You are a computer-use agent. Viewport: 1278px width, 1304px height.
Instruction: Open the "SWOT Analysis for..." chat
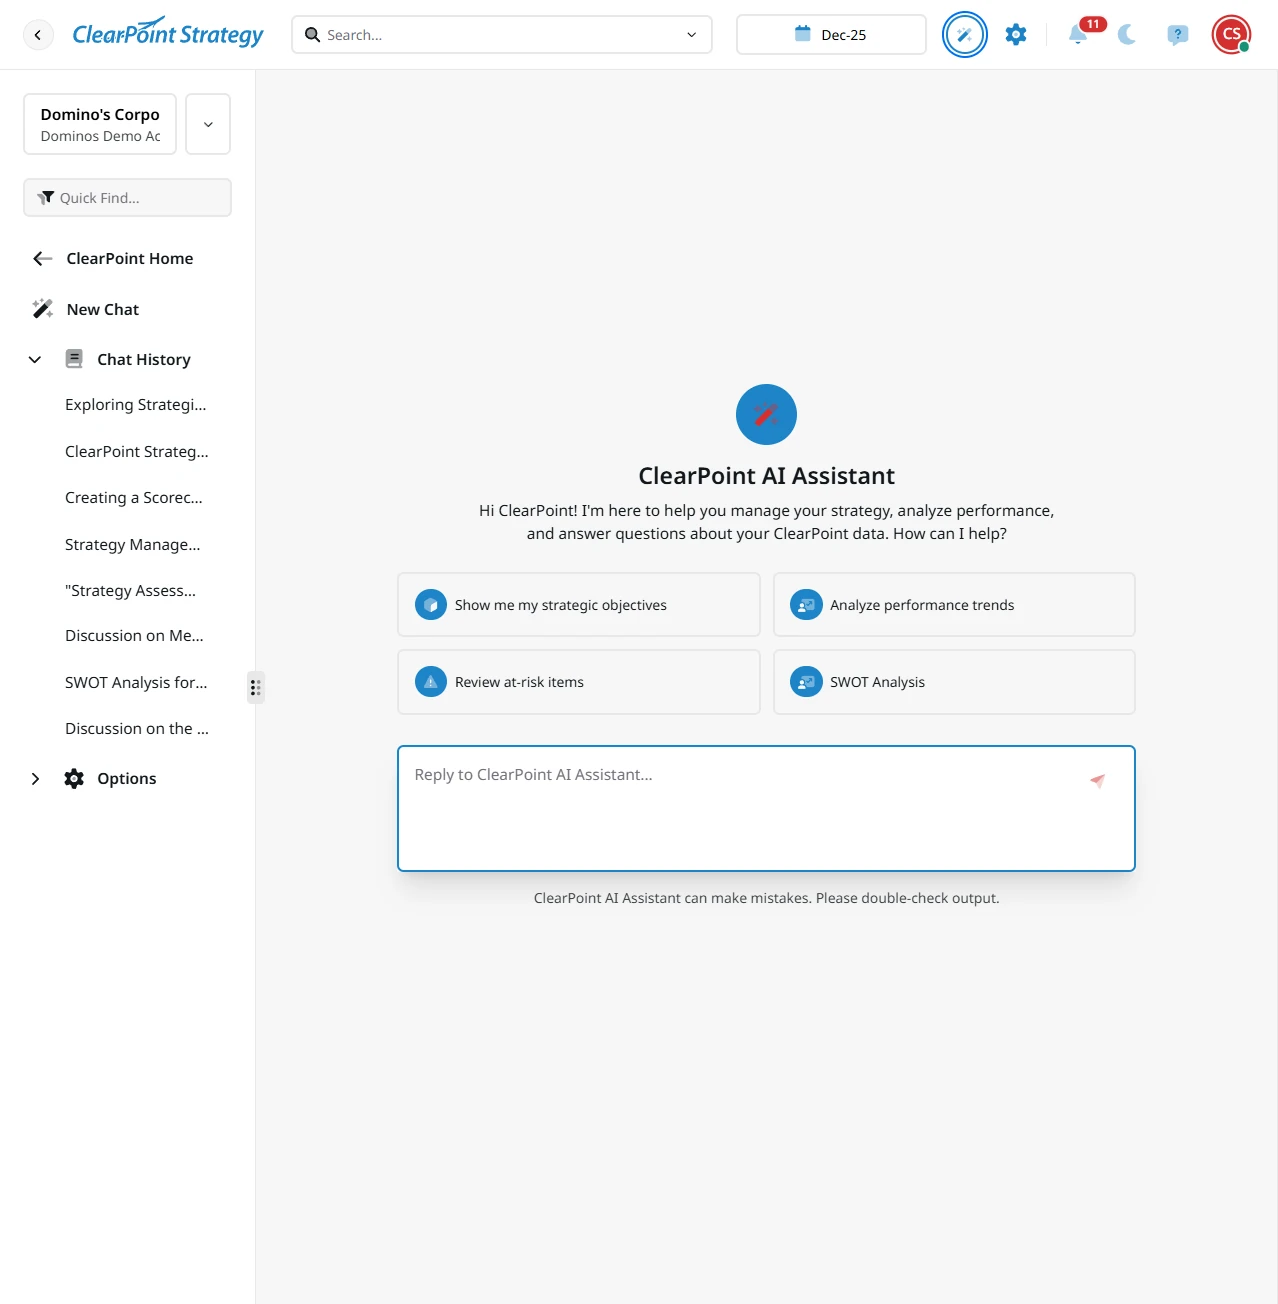coord(137,683)
